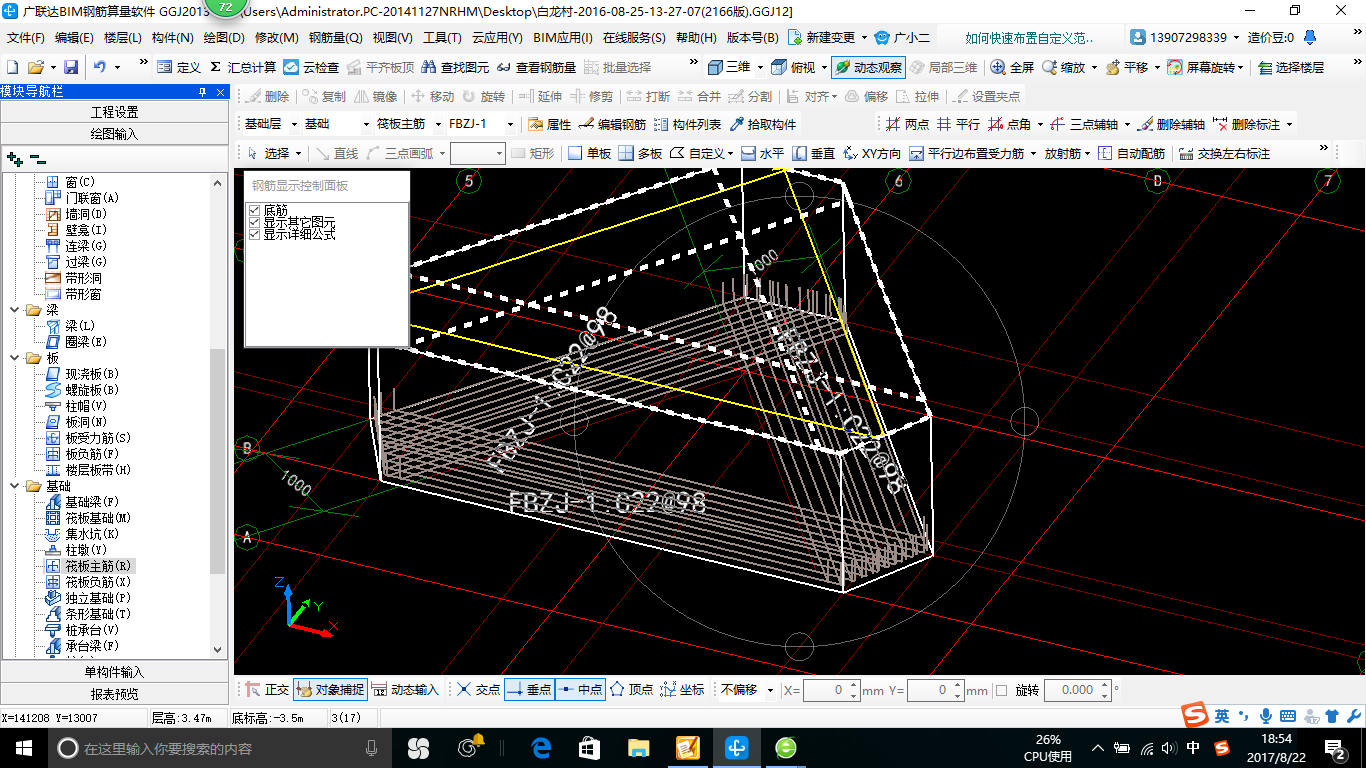Select 单板 single slab mode
Screen dimensions: 1366x768
click(589, 153)
